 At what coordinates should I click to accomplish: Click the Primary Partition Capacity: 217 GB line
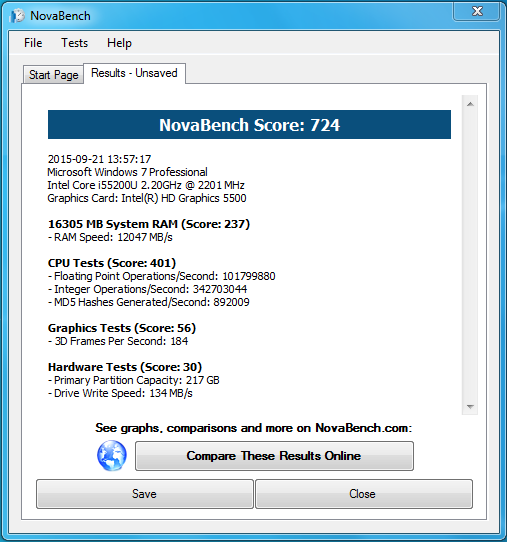click(x=133, y=380)
